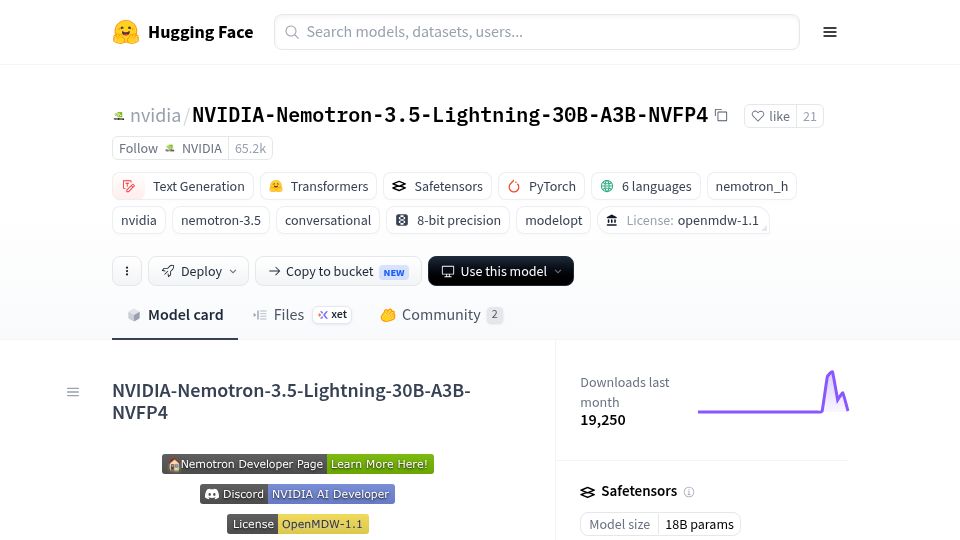
Task: Click the 65.2k followers count
Action: click(x=250, y=148)
